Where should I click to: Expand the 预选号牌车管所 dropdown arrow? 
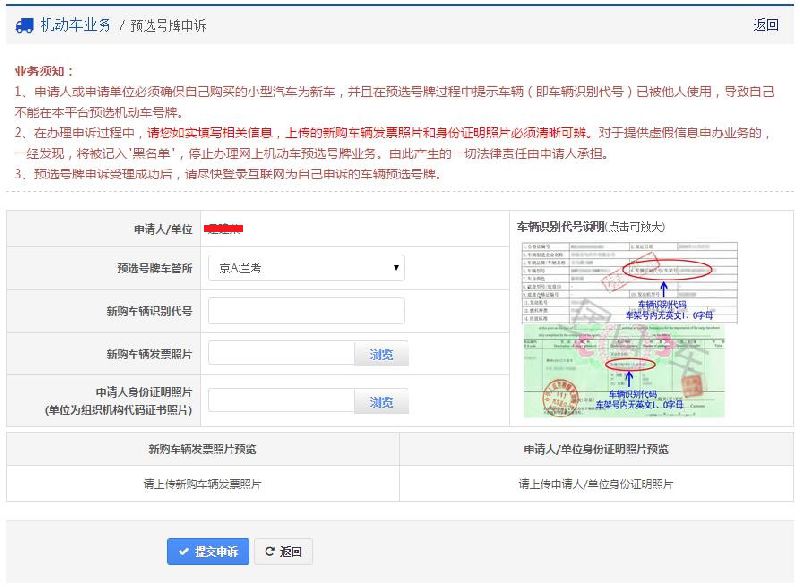click(x=397, y=268)
